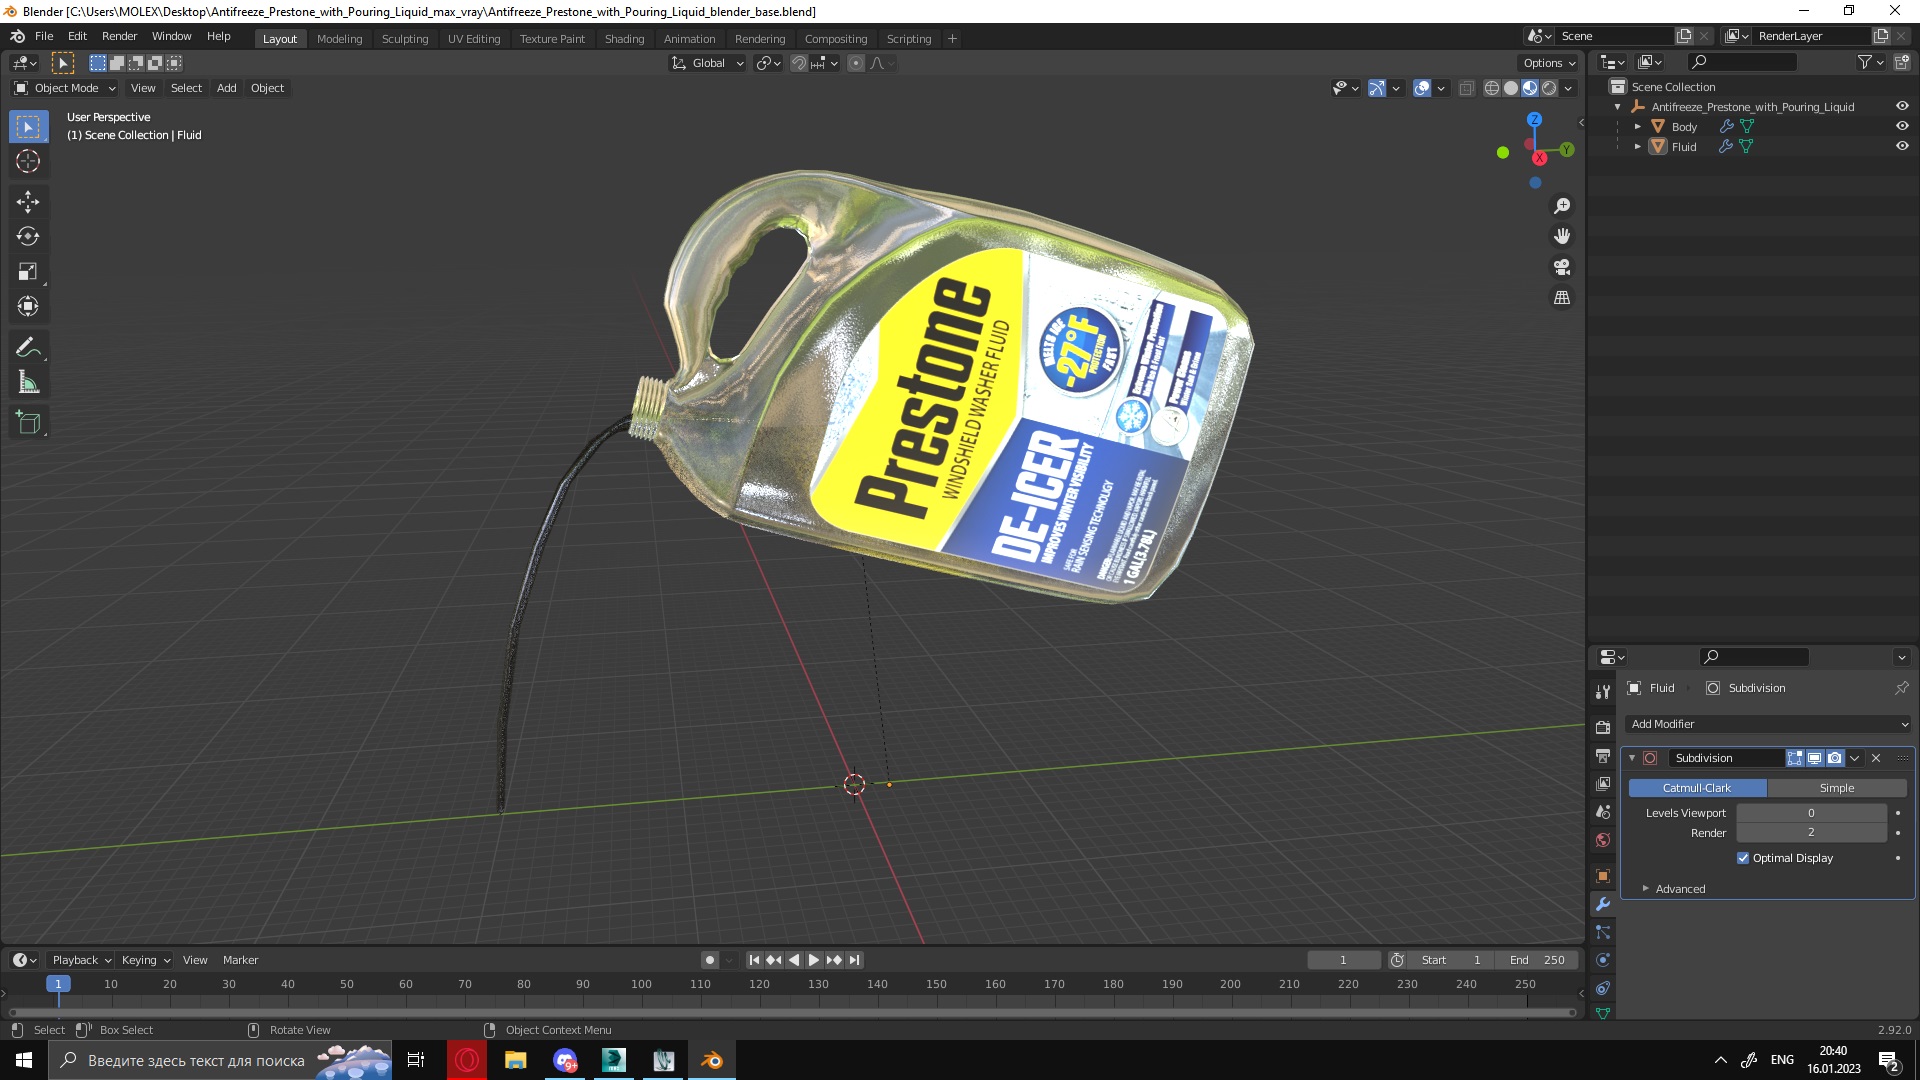Switch perspective/orthographic grid icon
Image resolution: width=1920 pixels, height=1080 pixels.
[x=1562, y=298]
